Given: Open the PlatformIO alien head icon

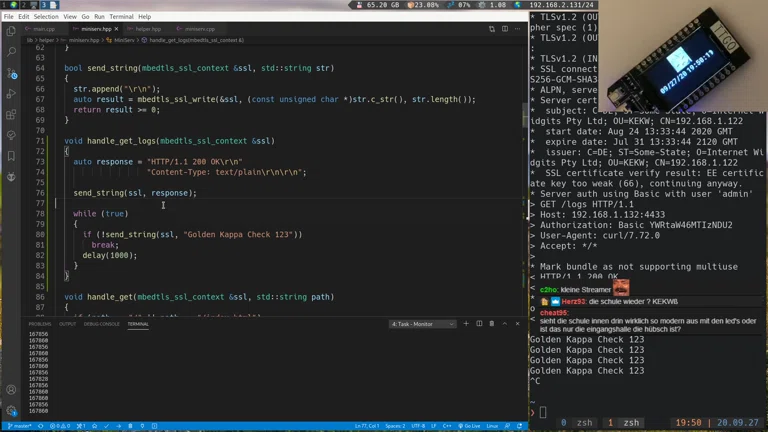Looking at the screenshot, I should pos(11,176).
